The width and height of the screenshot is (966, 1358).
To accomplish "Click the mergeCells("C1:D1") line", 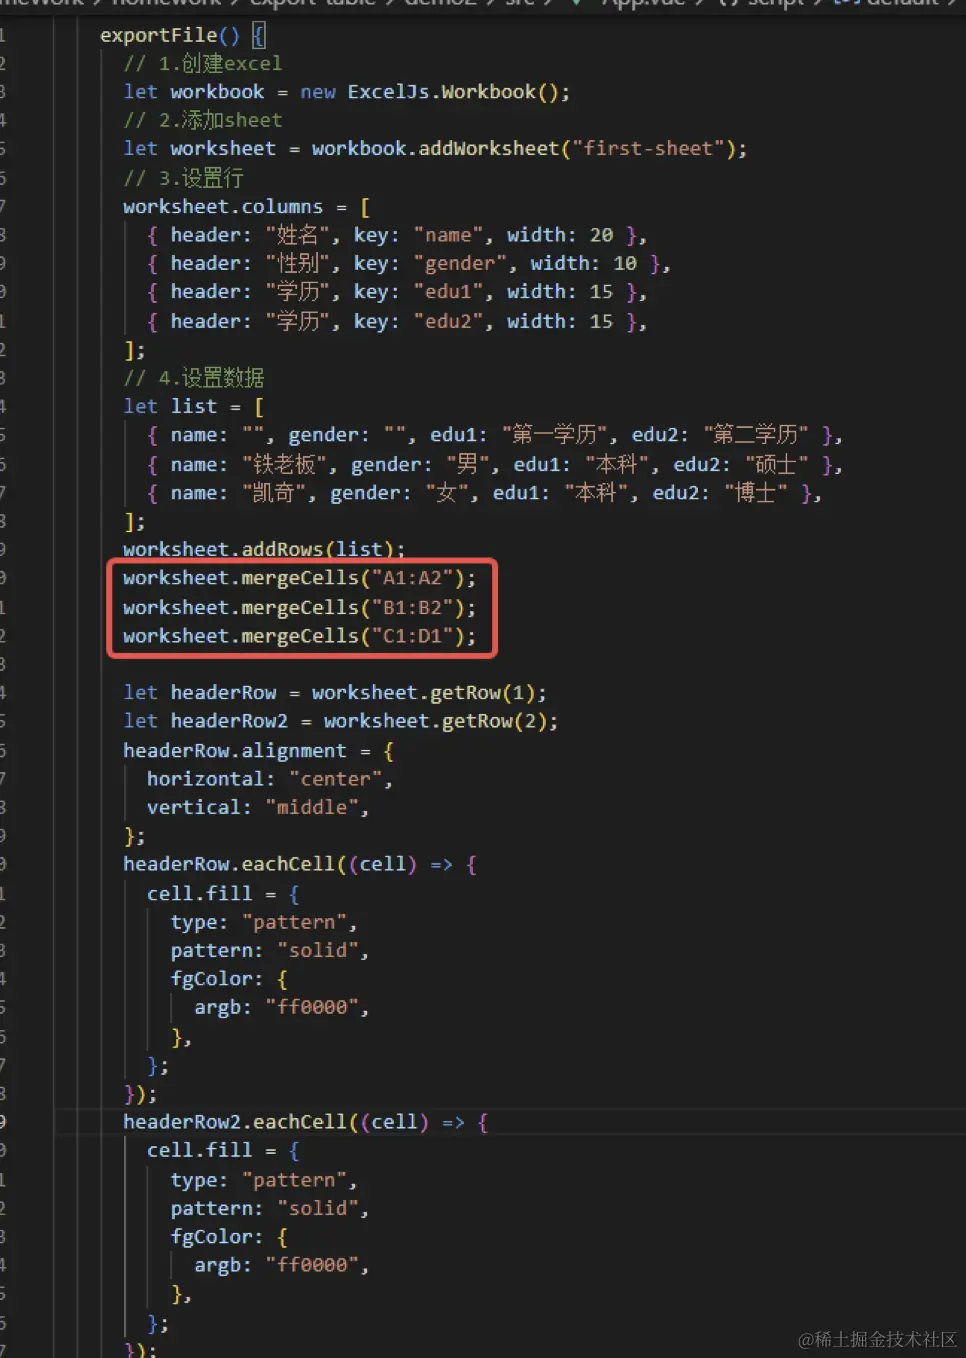I will click(300, 636).
